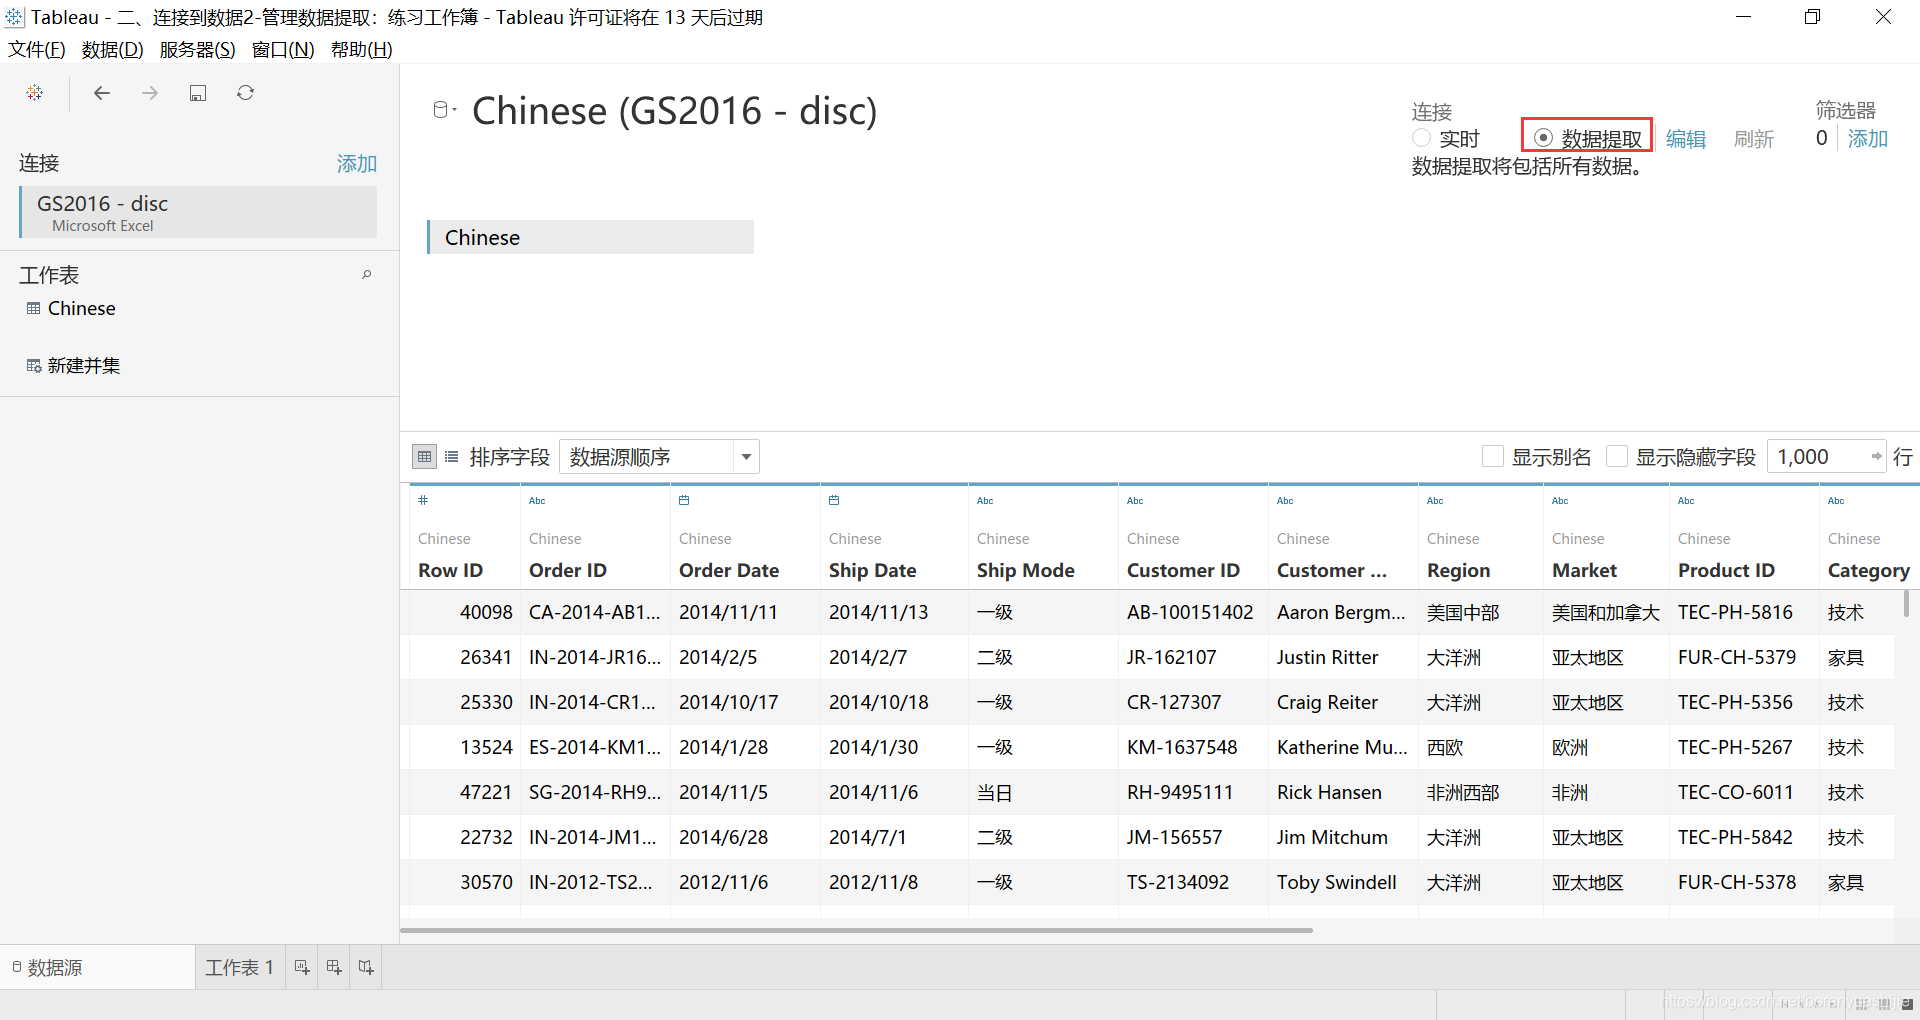Open the 帮助(H) menu
1920x1020 pixels.
click(361, 50)
